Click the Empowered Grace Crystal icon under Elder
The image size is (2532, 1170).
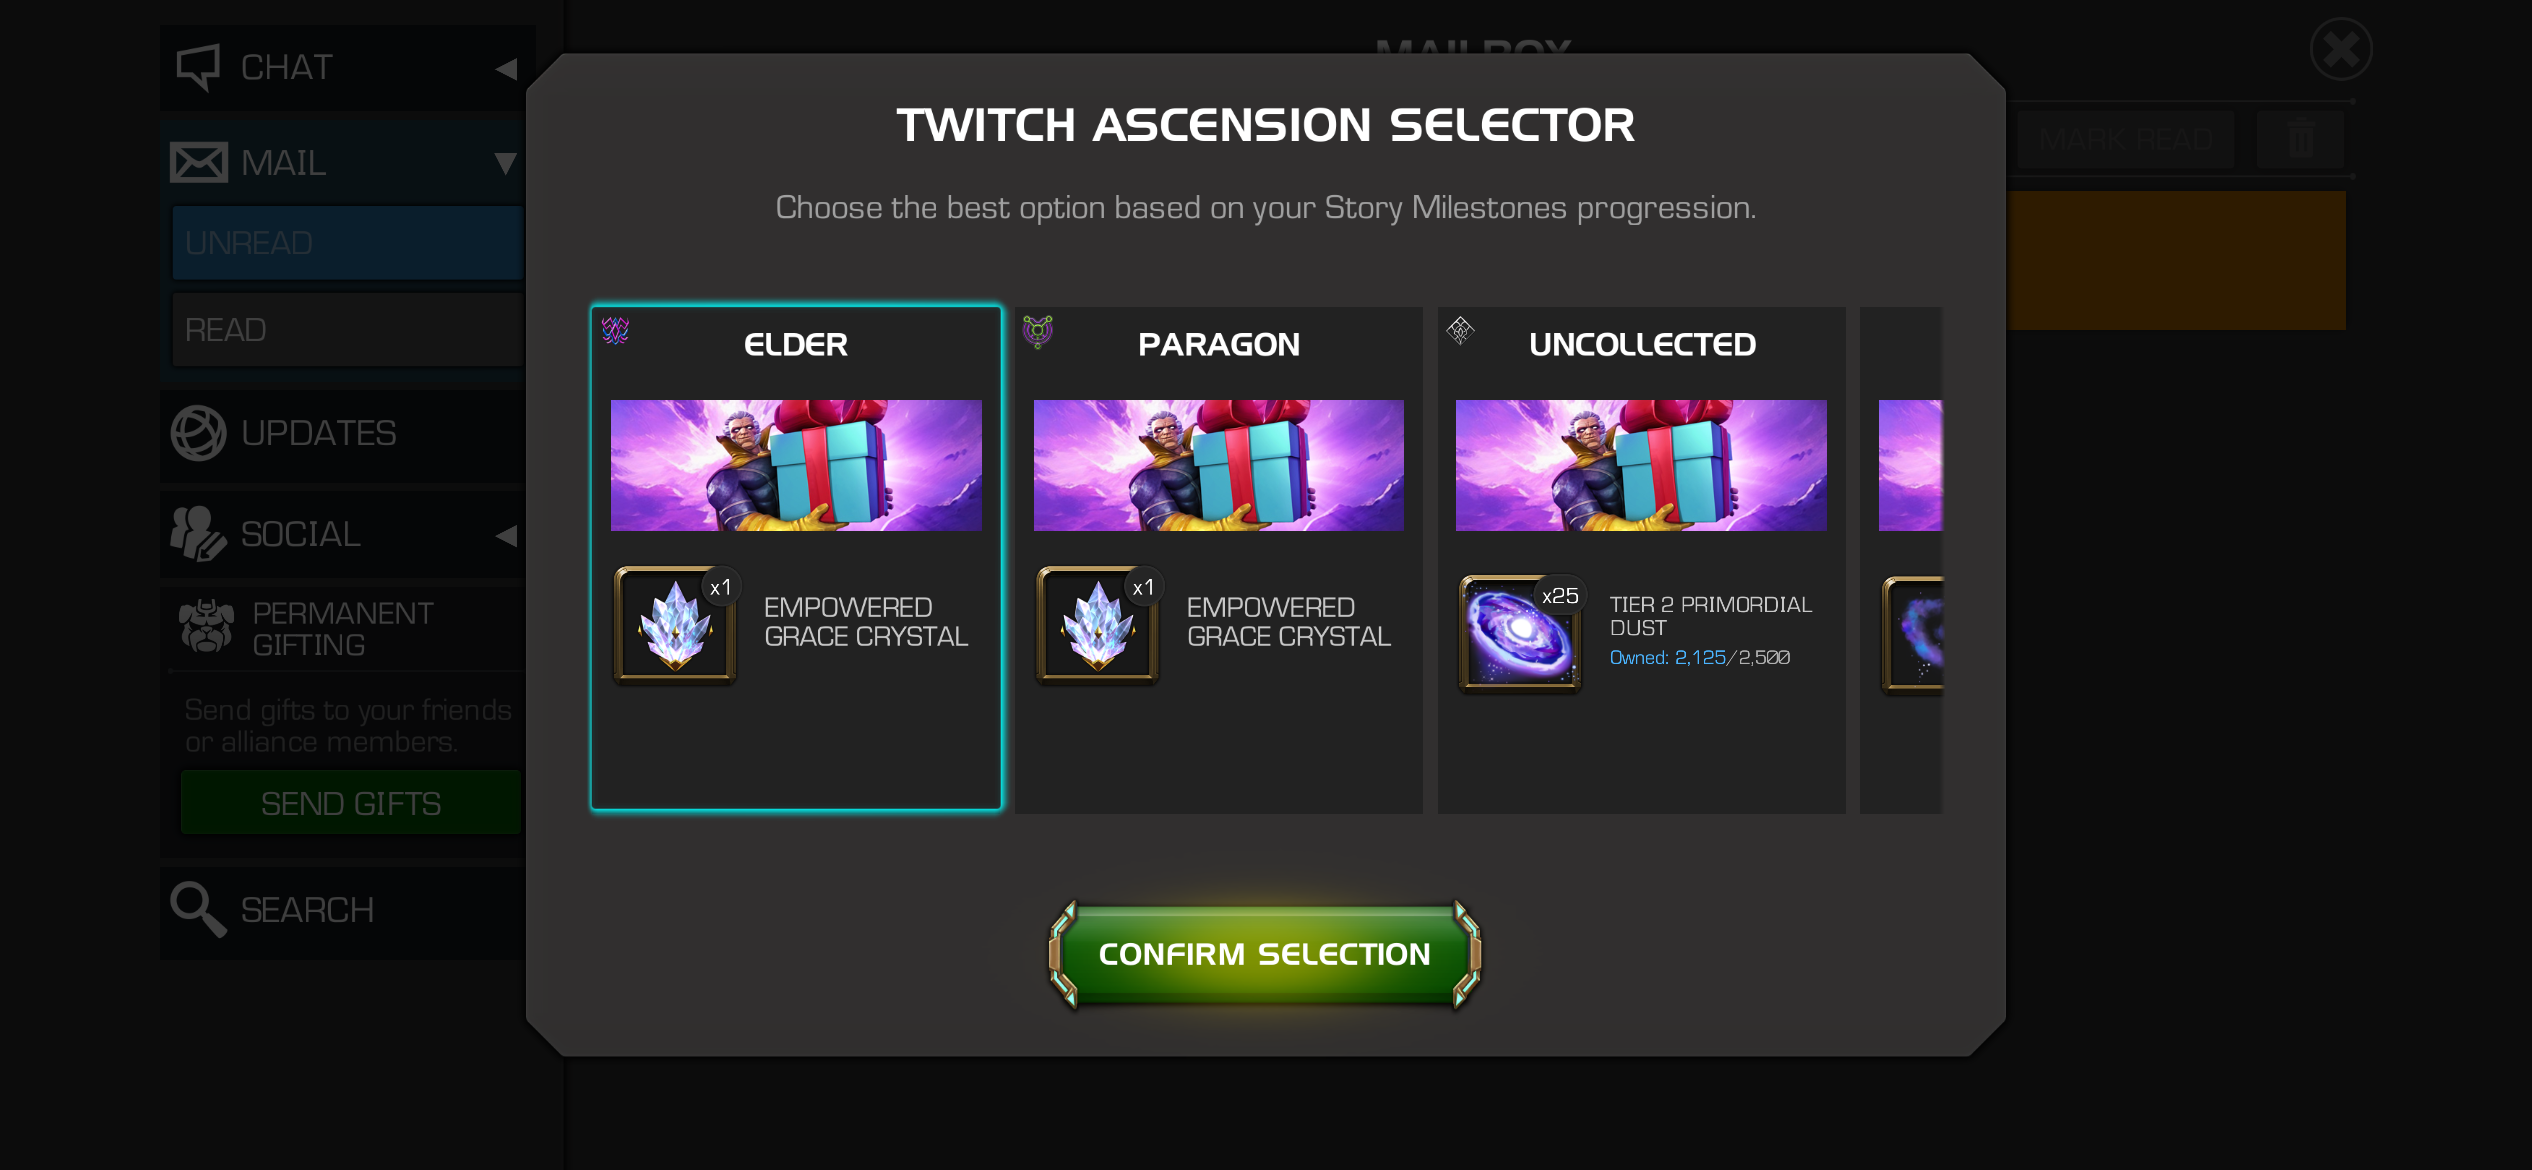coord(675,625)
